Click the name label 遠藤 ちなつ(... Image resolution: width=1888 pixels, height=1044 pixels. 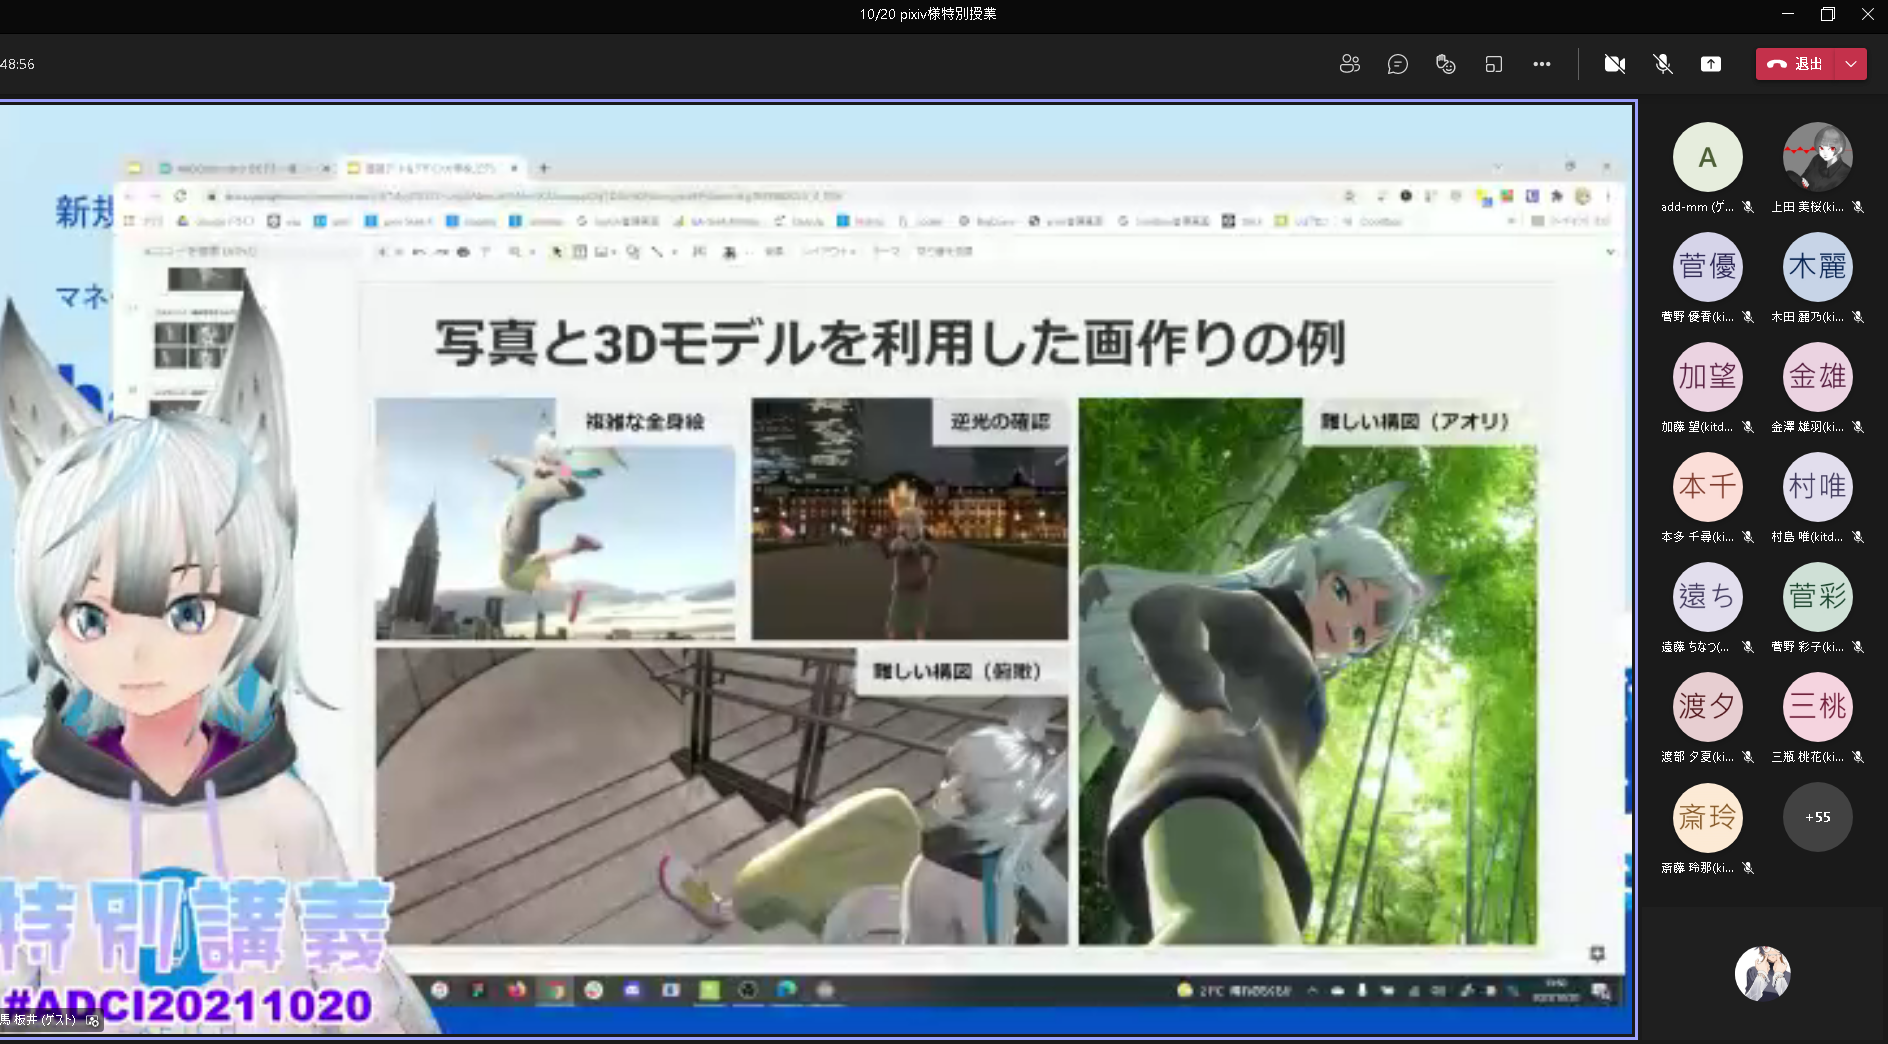(1695, 647)
